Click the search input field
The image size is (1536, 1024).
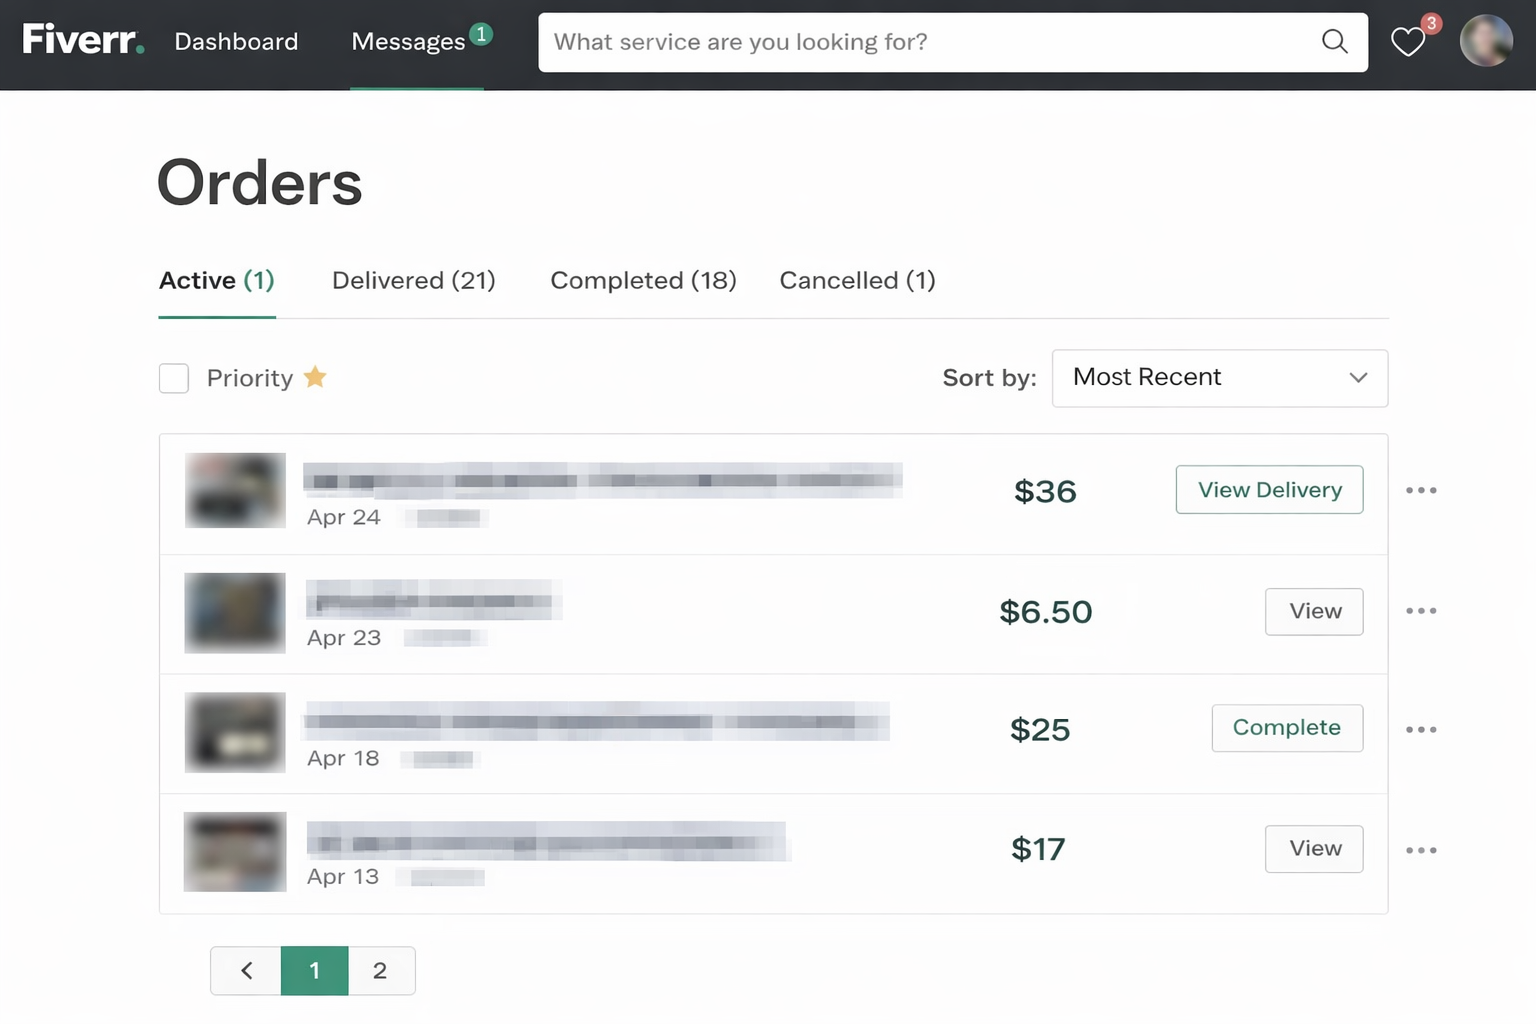click(900, 42)
